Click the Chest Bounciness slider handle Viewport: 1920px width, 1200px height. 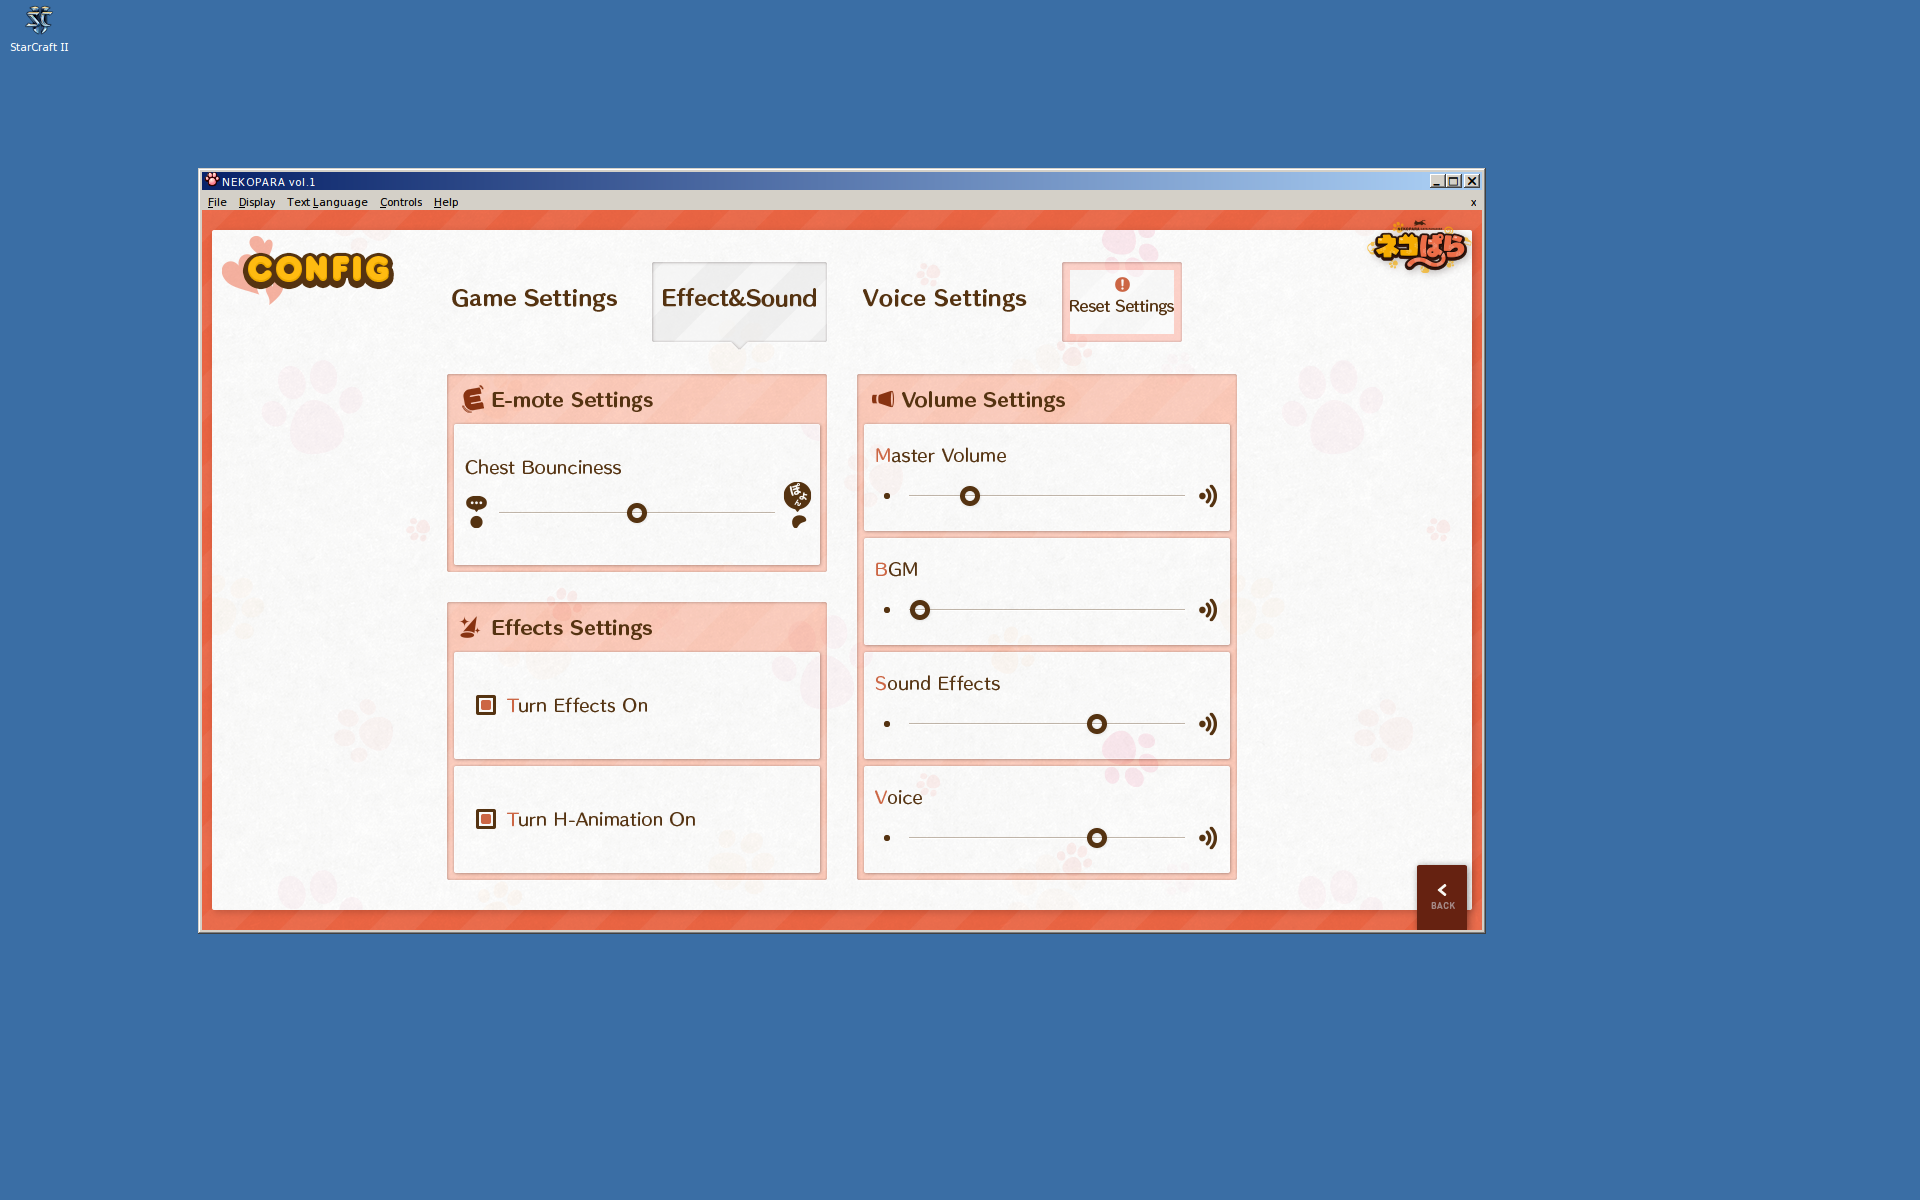point(637,513)
